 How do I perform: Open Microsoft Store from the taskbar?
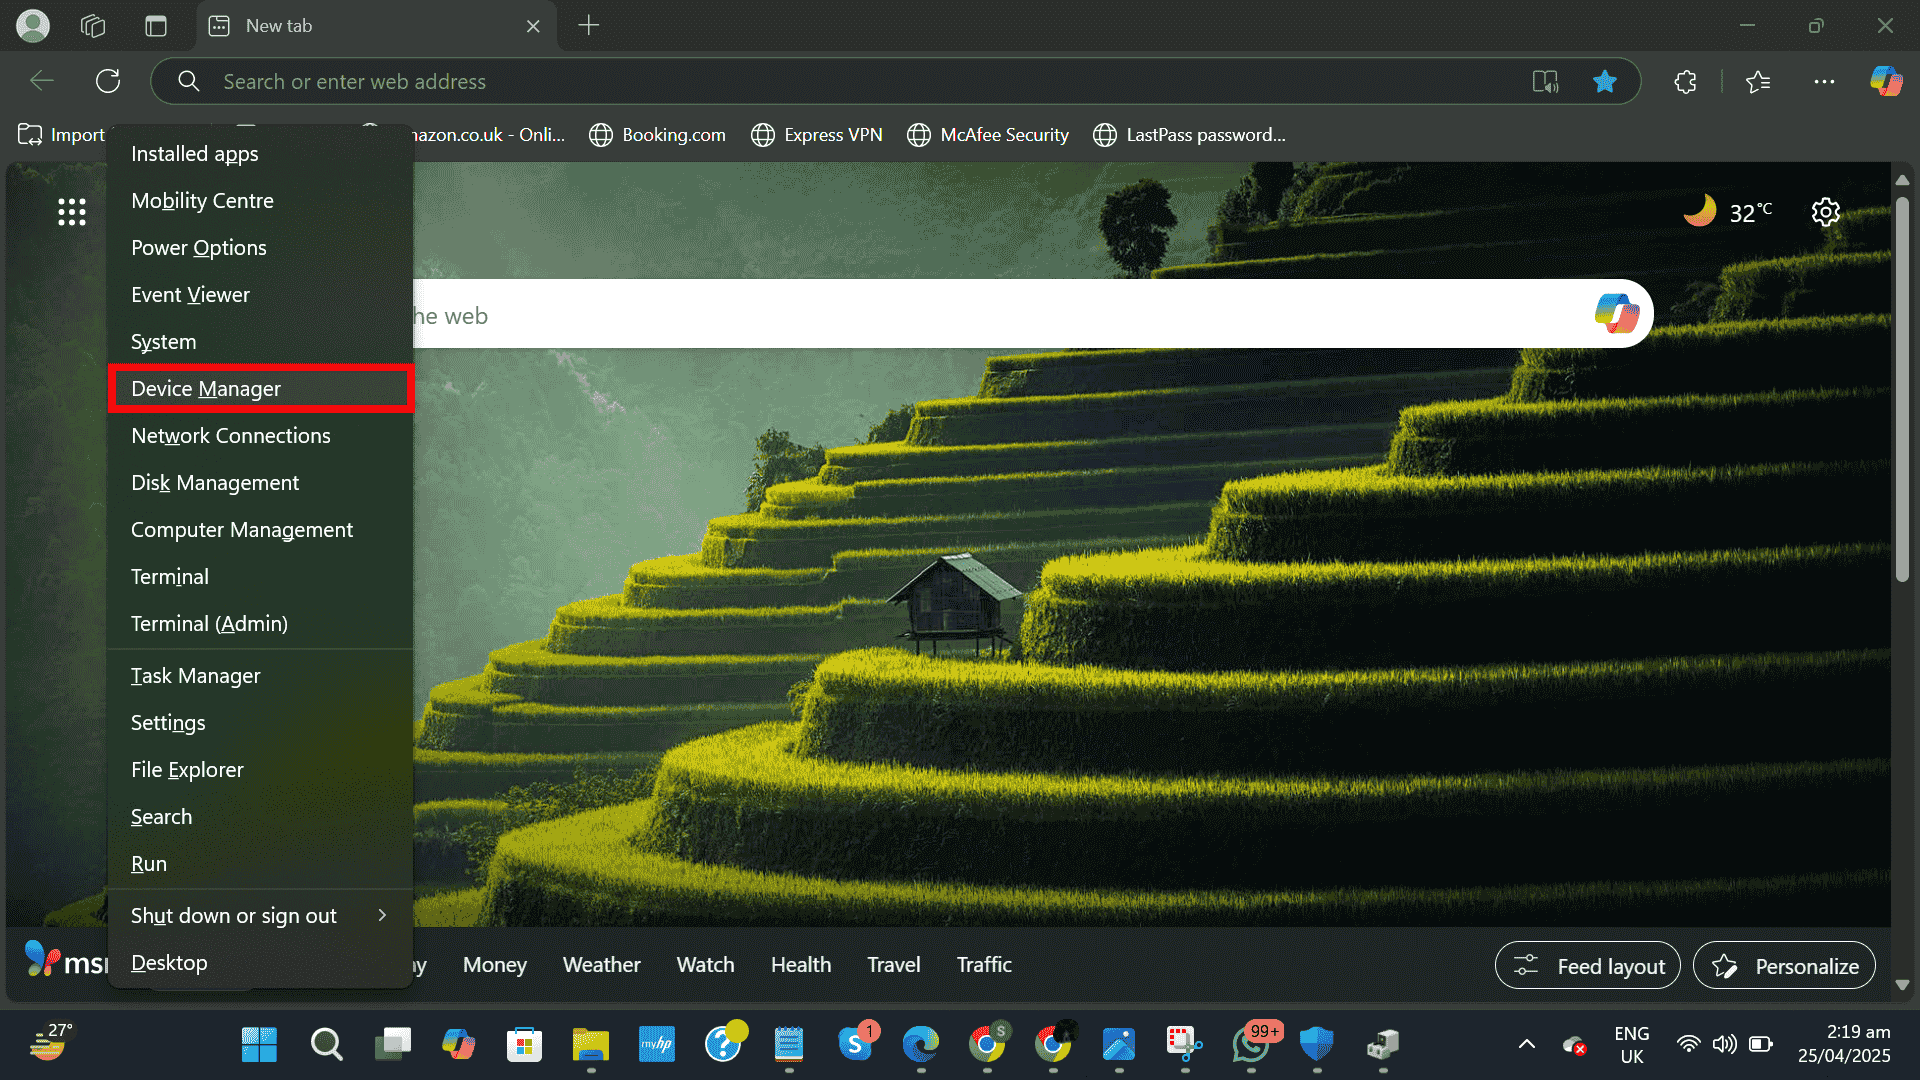click(524, 1045)
